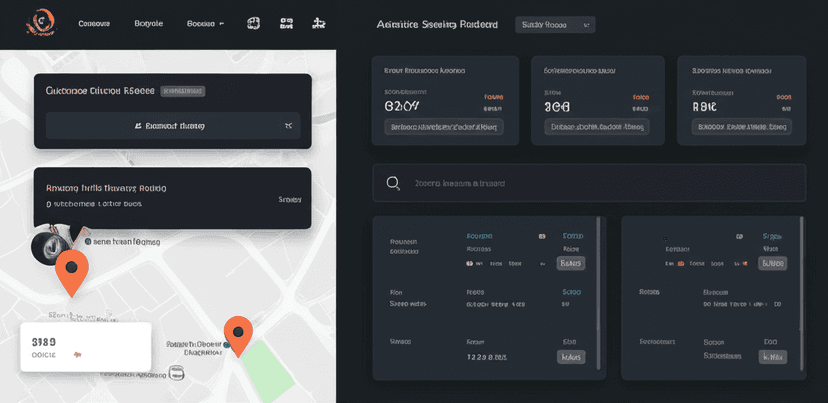Click the centered field in top map panel
Screen dimensions: 828x403
click(x=173, y=126)
